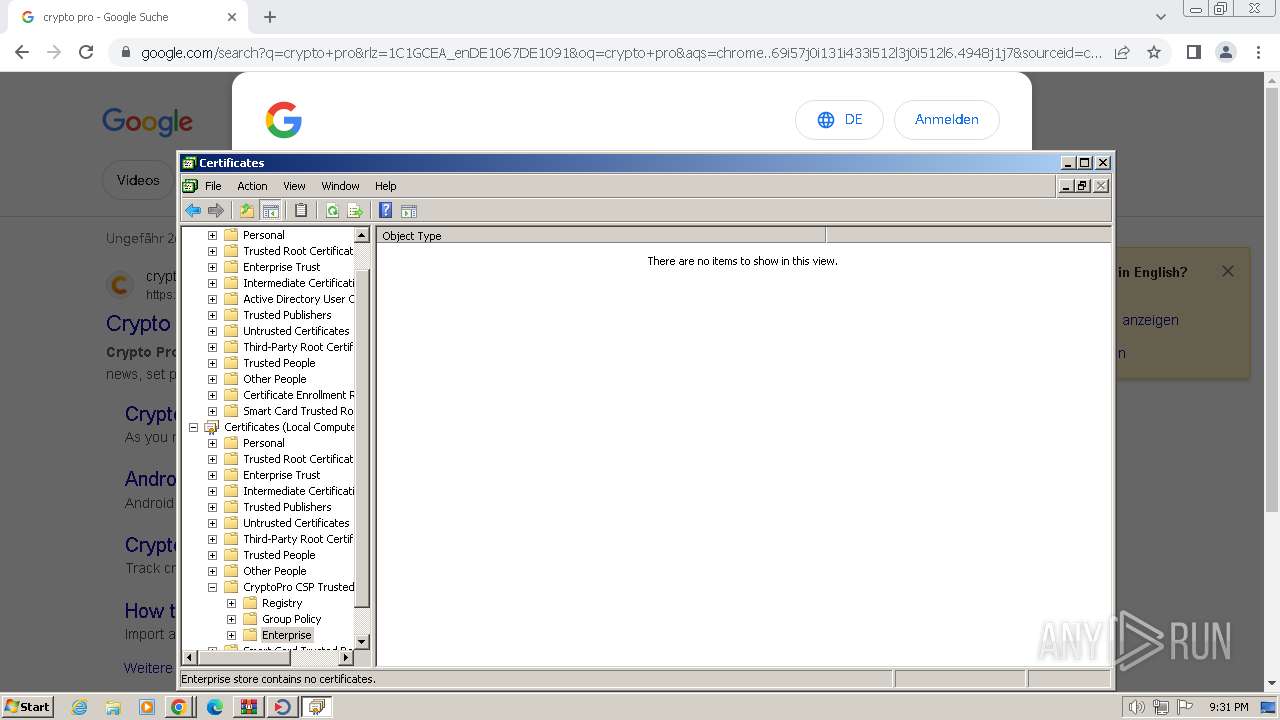Image resolution: width=1280 pixels, height=720 pixels.
Task: Click the Object Type column header
Action: tap(601, 236)
